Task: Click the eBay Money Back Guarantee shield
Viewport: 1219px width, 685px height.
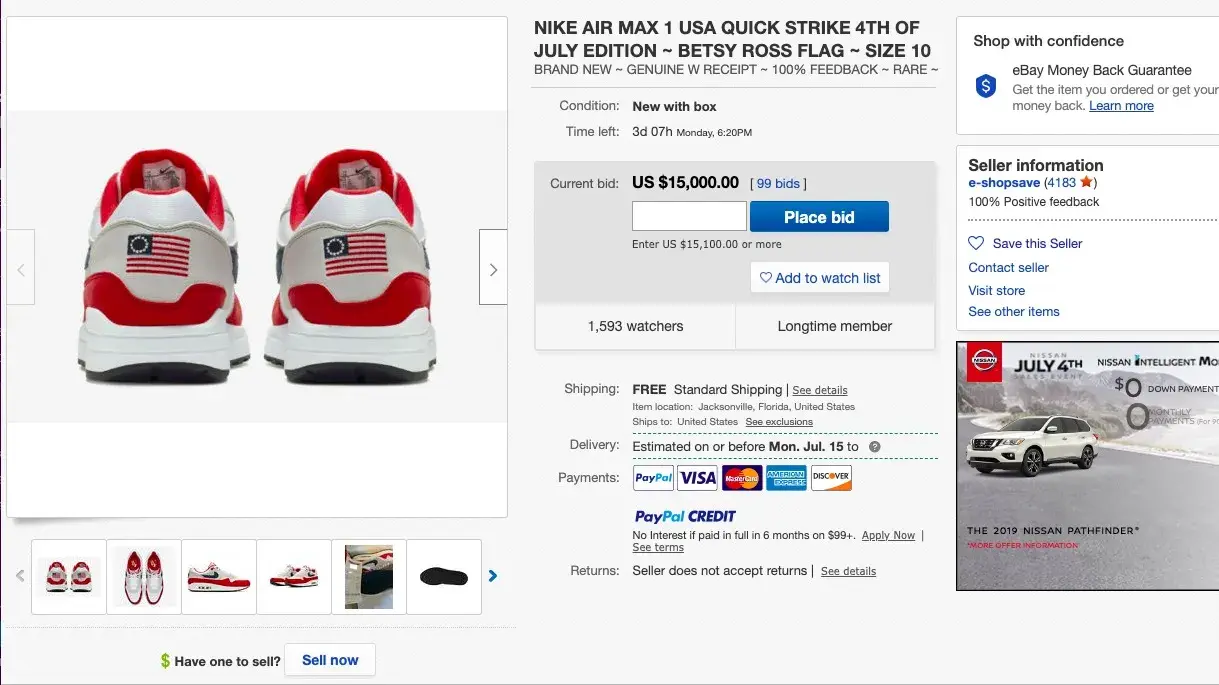Action: (984, 87)
